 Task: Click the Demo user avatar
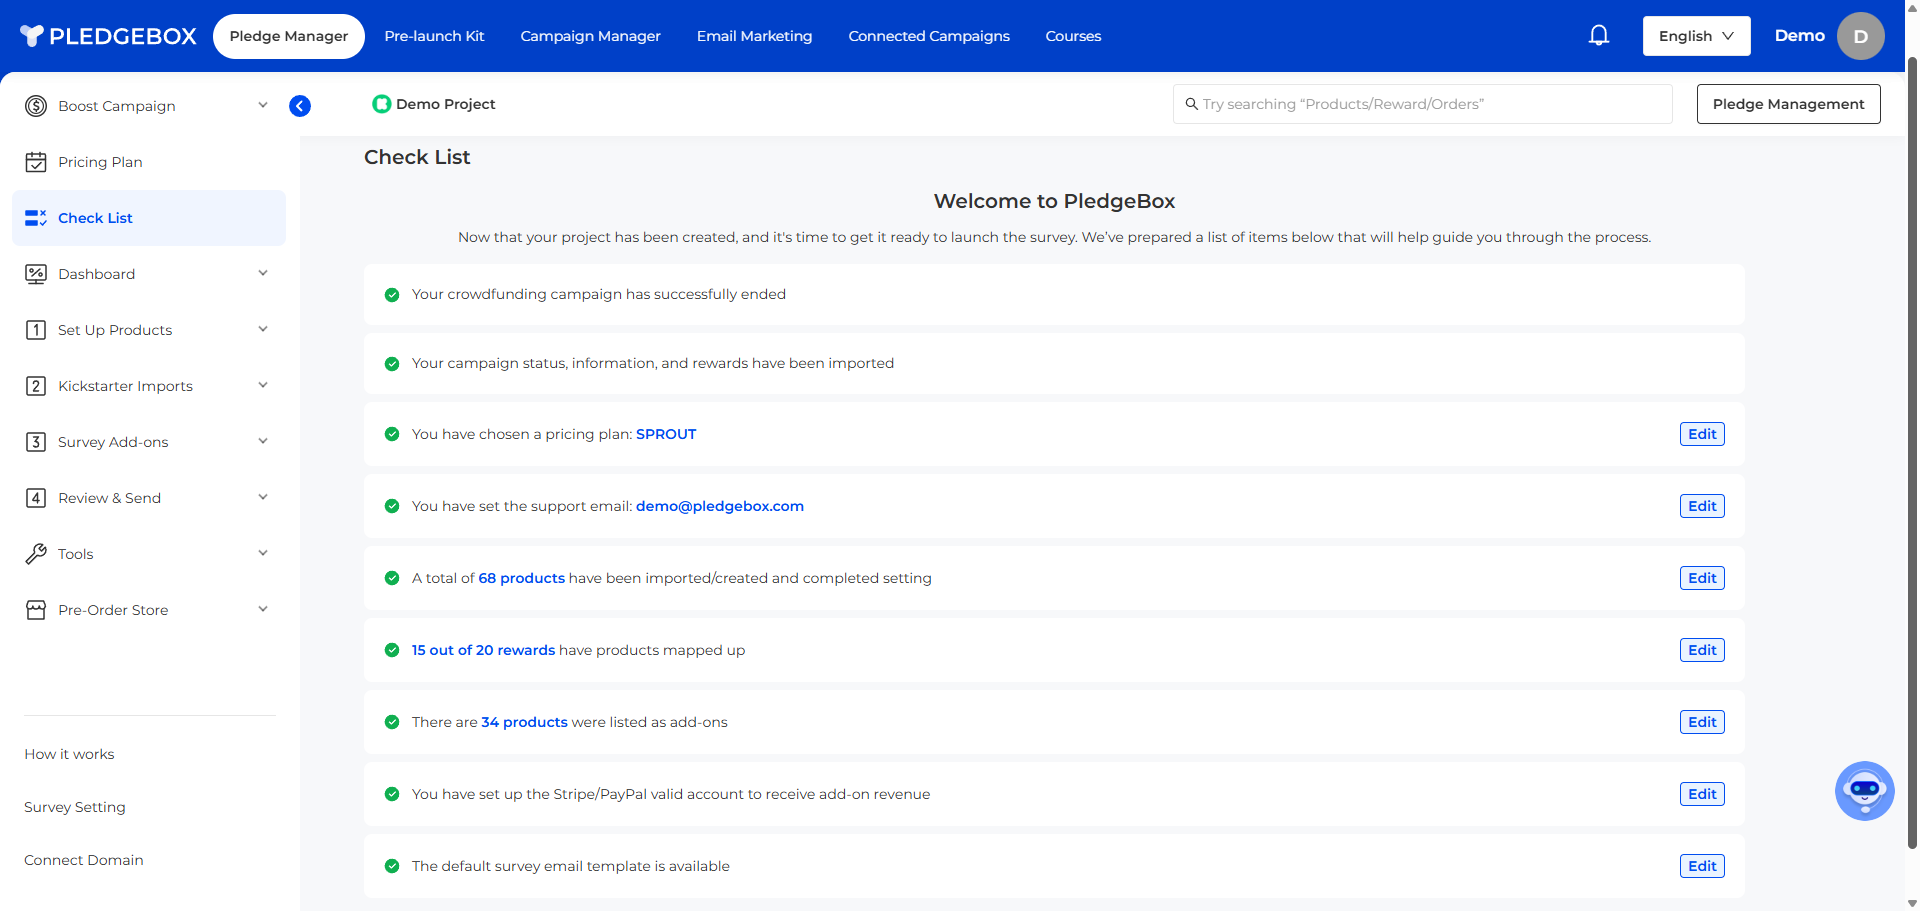1860,36
